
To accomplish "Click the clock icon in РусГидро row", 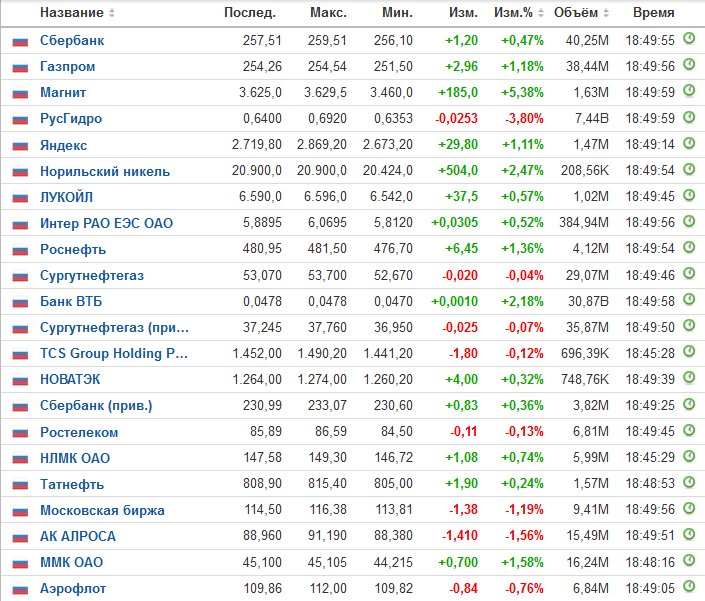I will (689, 117).
